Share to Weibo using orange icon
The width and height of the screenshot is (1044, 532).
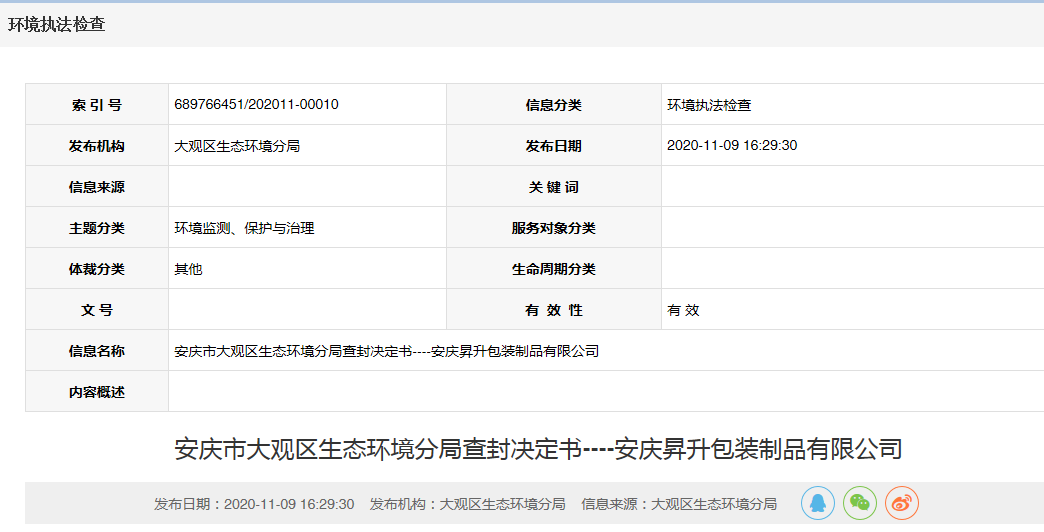tap(901, 503)
